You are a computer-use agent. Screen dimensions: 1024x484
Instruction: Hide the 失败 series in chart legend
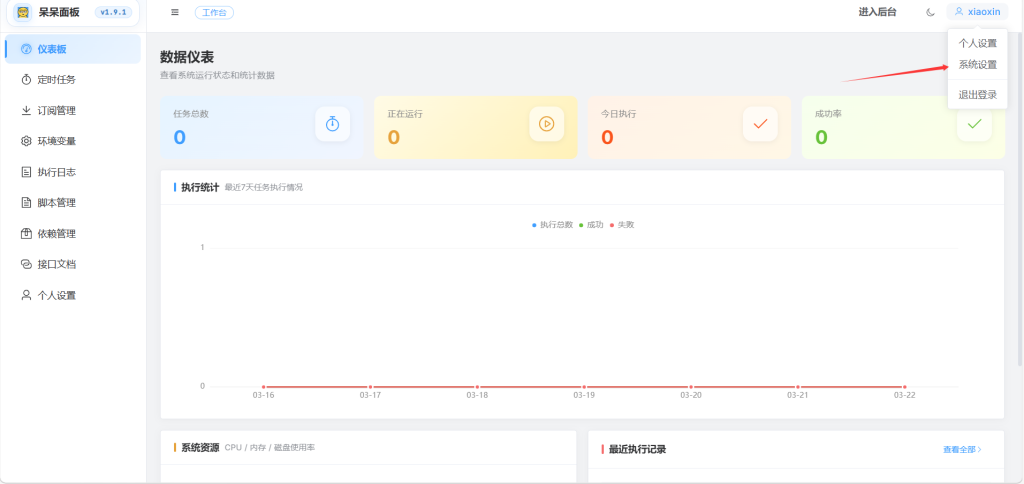pyautogui.click(x=621, y=225)
